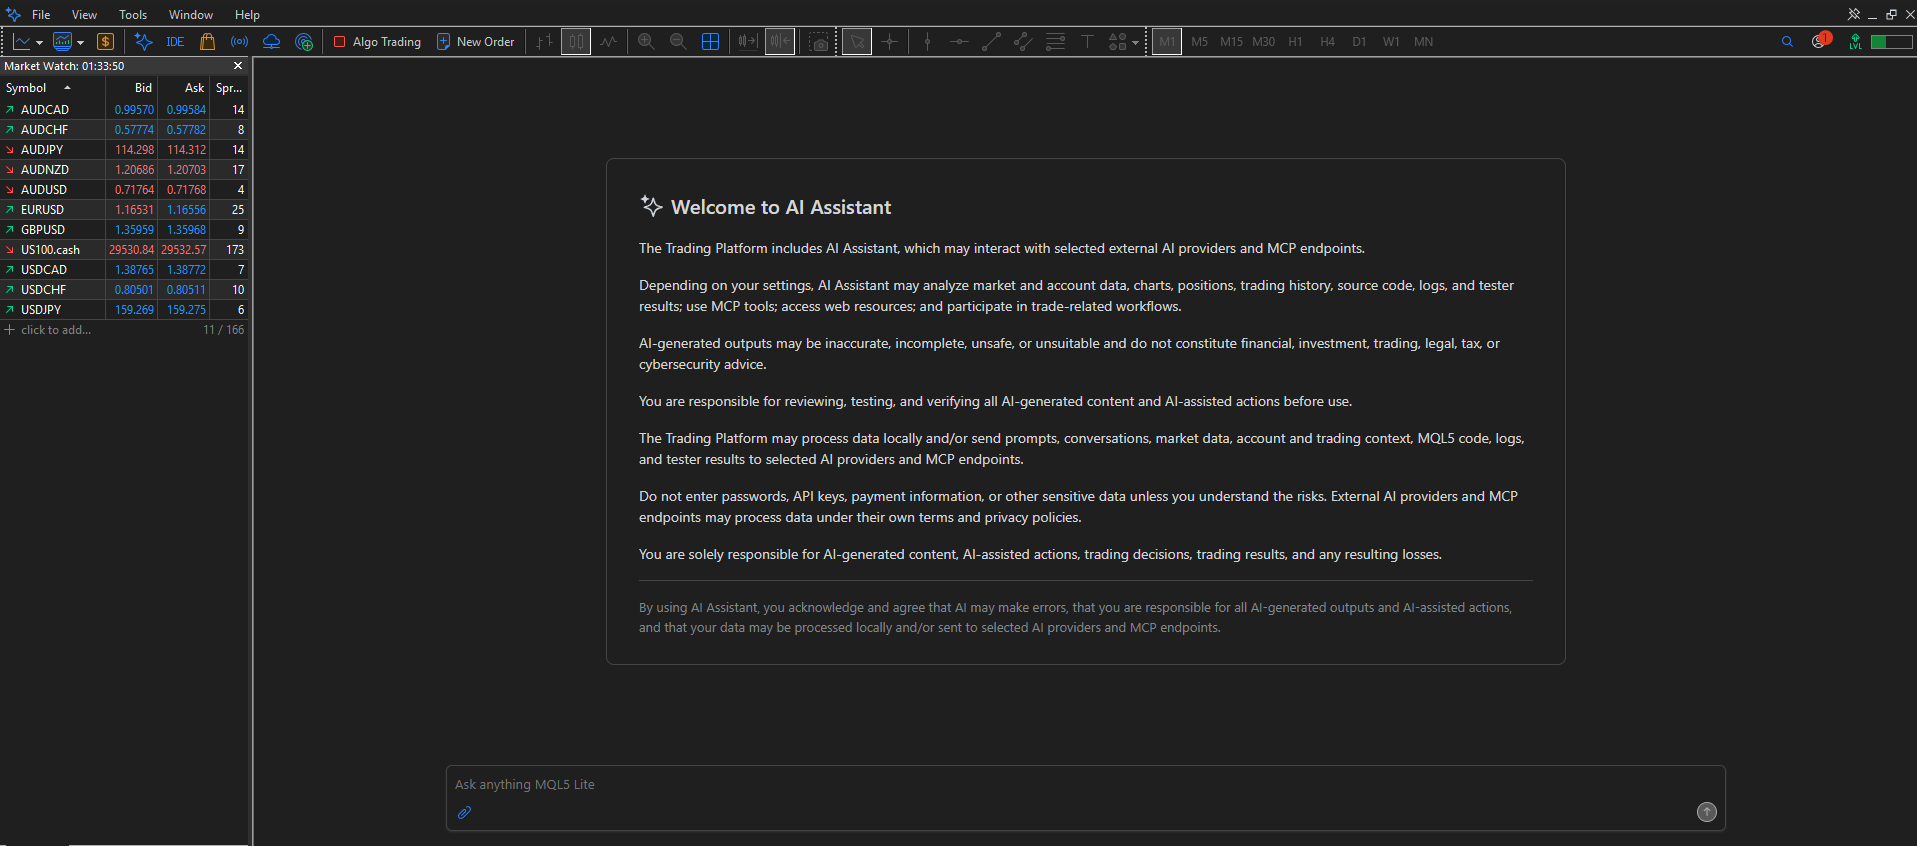This screenshot has height=846, width=1917.
Task: Click 'click to add...' in Market Watch
Action: point(56,329)
